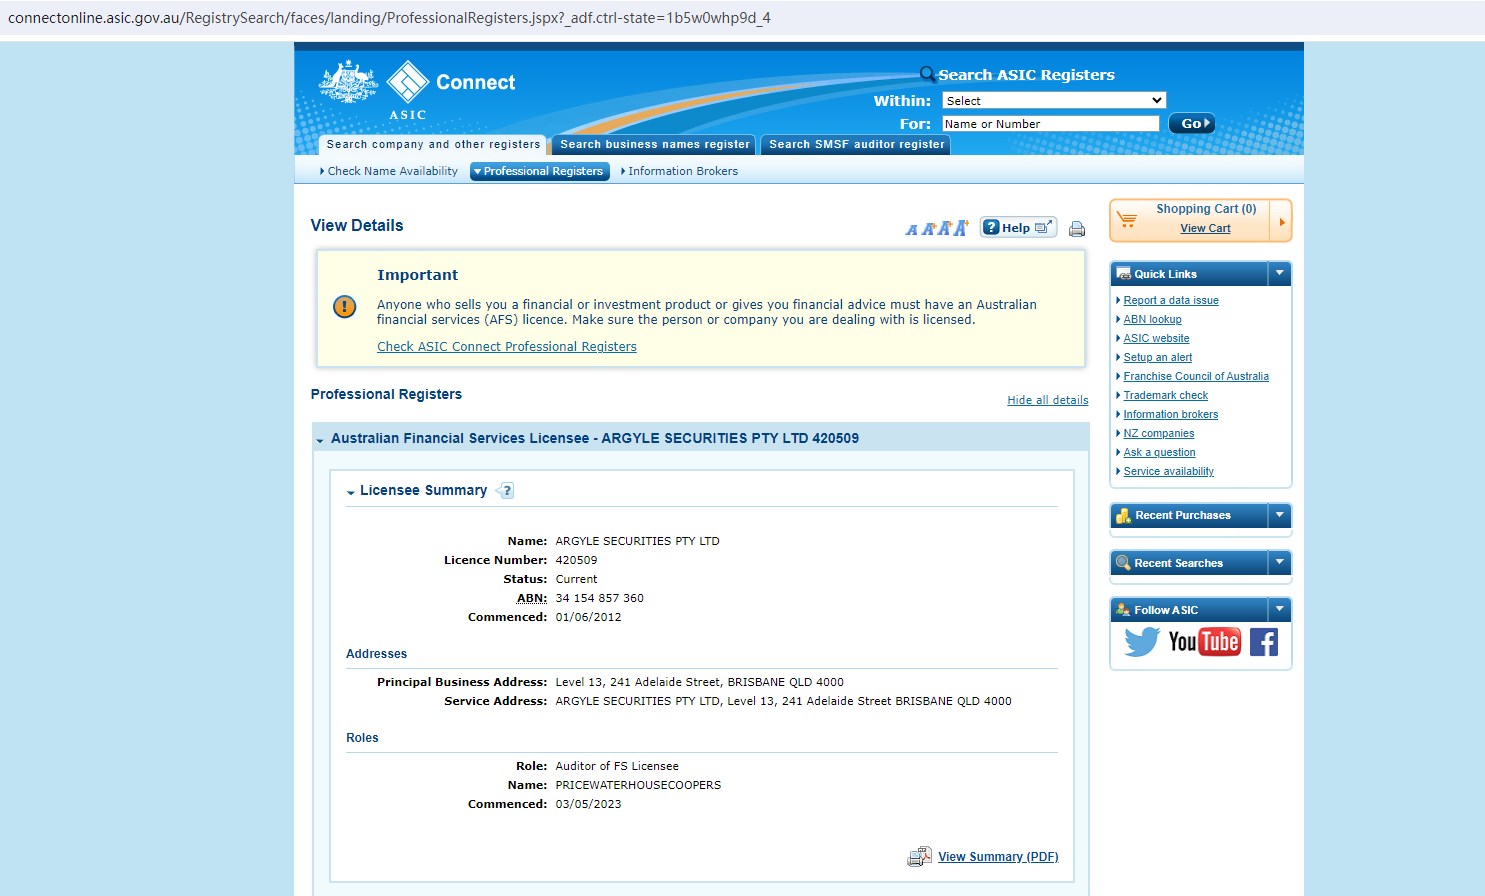Open the View Summary (PDF) link
1485x896 pixels.
click(998, 857)
